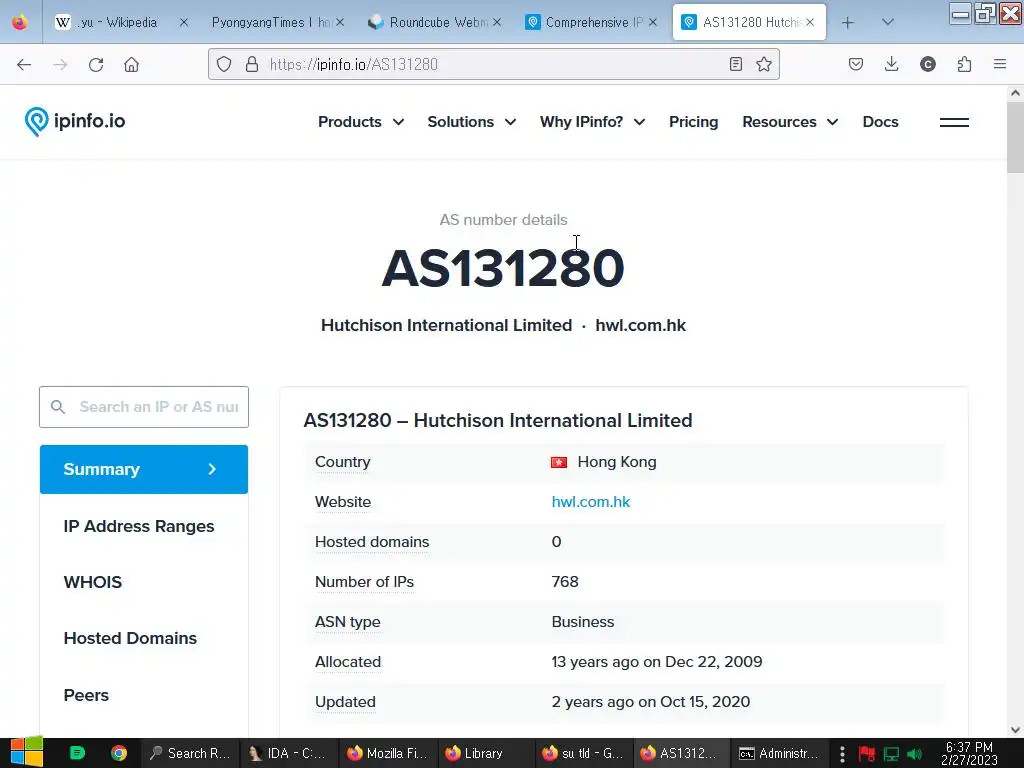Open the Peers section
1024x768 pixels.
(86, 696)
